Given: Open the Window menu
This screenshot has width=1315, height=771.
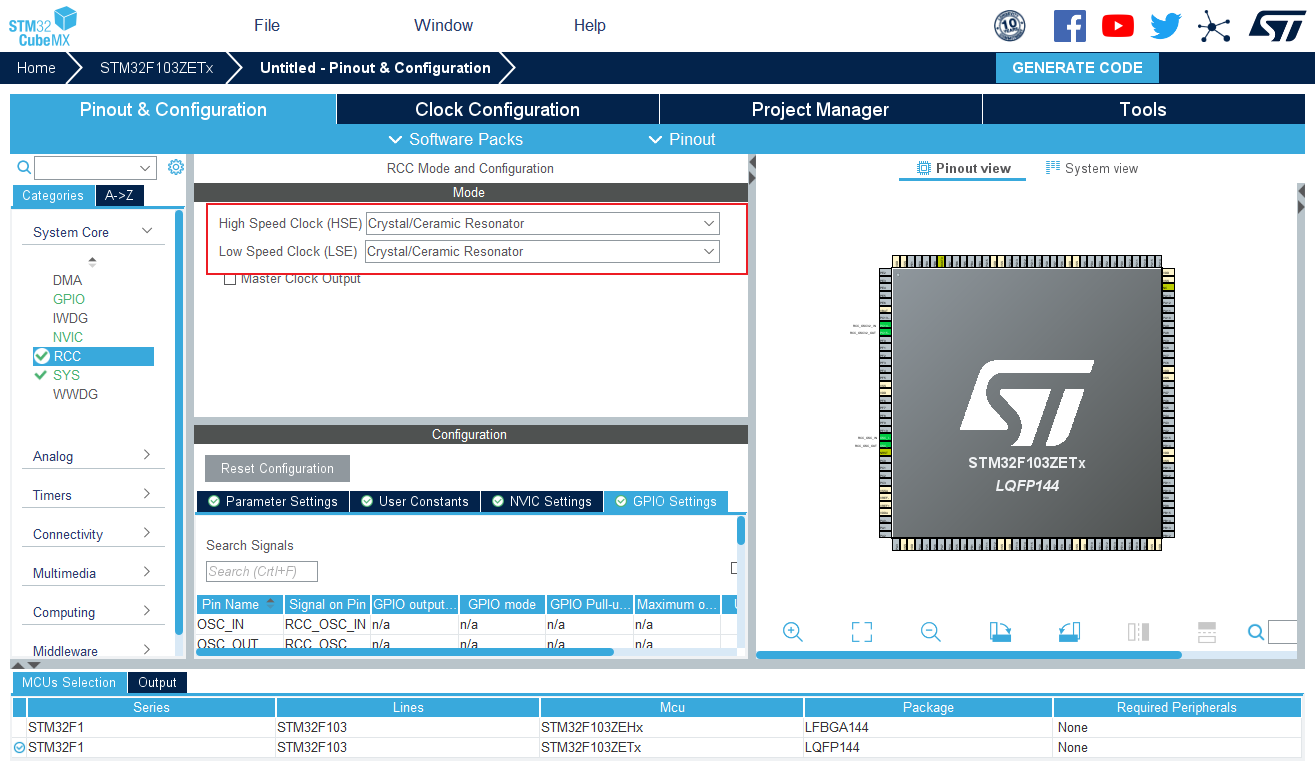Looking at the screenshot, I should 444,26.
